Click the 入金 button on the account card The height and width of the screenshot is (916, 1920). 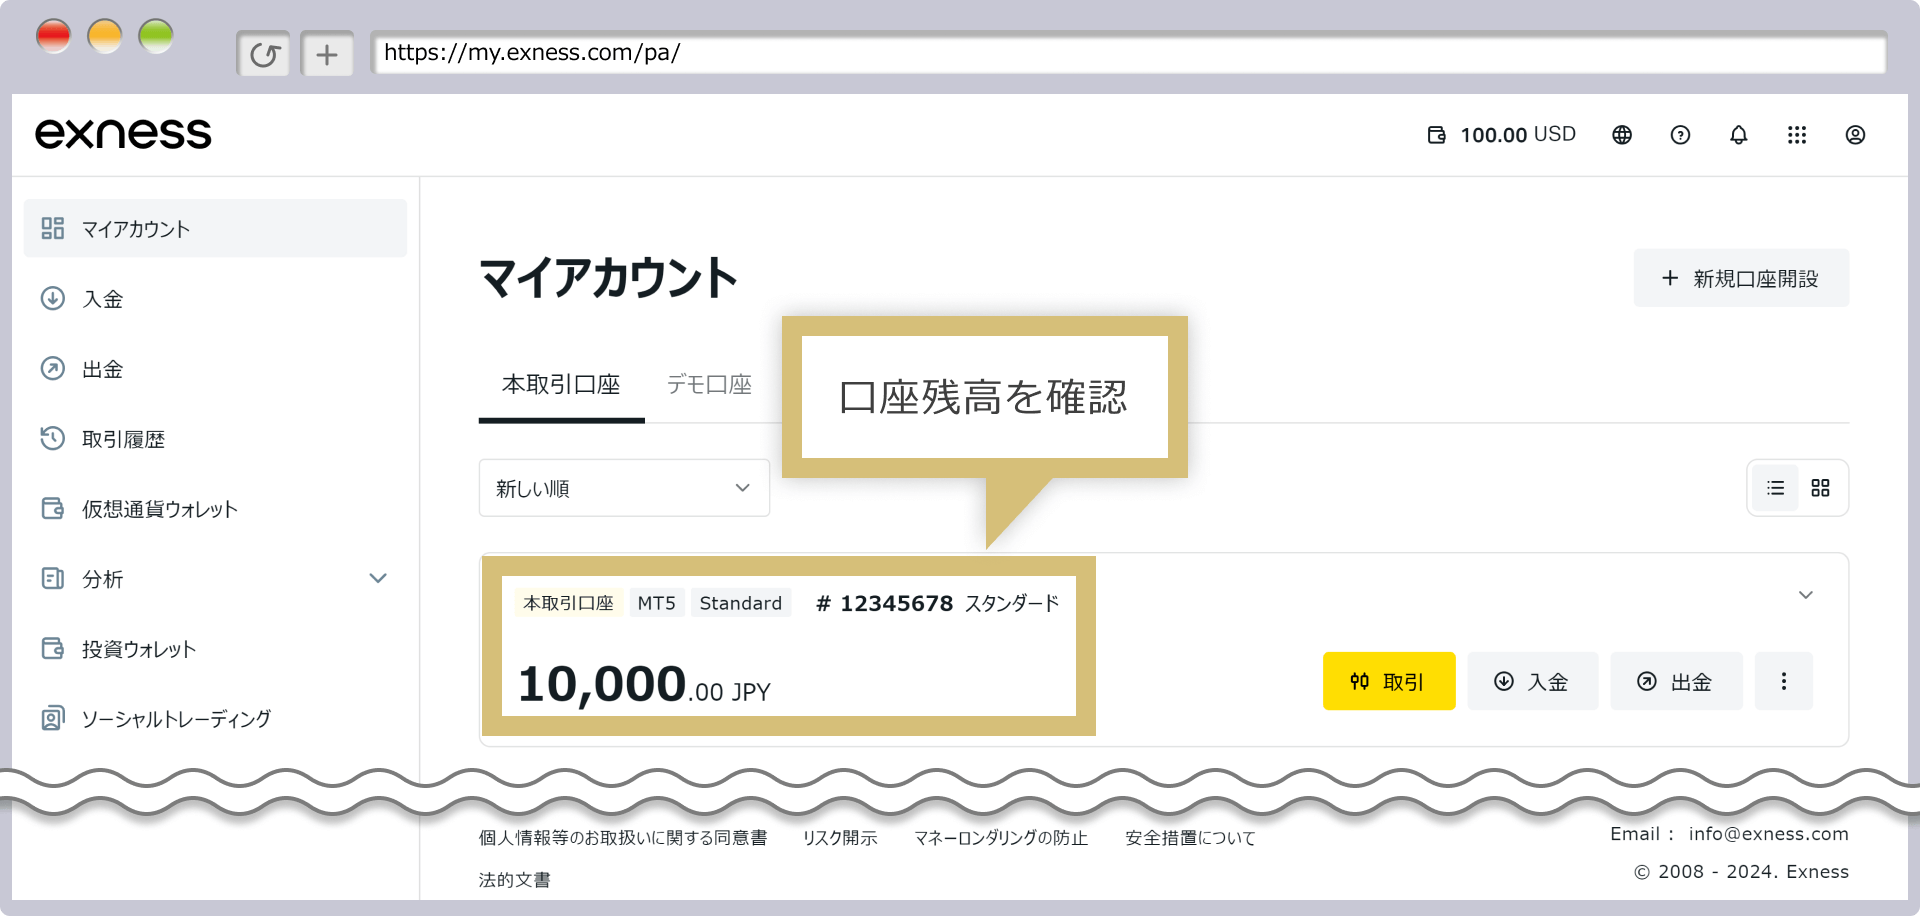pyautogui.click(x=1533, y=681)
